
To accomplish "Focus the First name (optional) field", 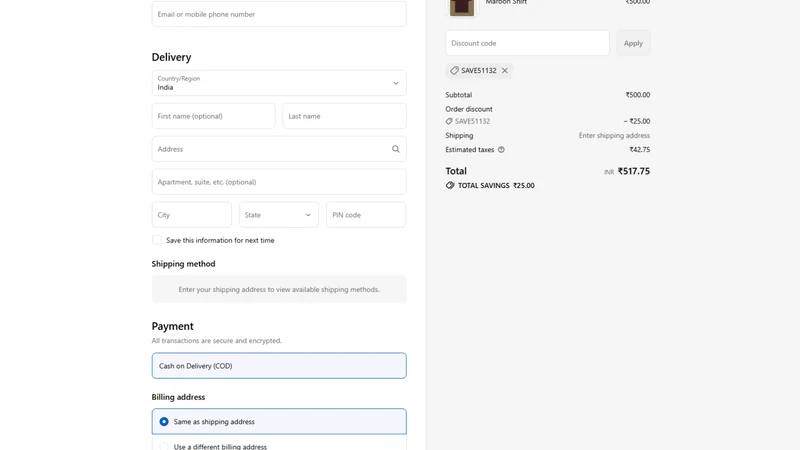I will [213, 116].
